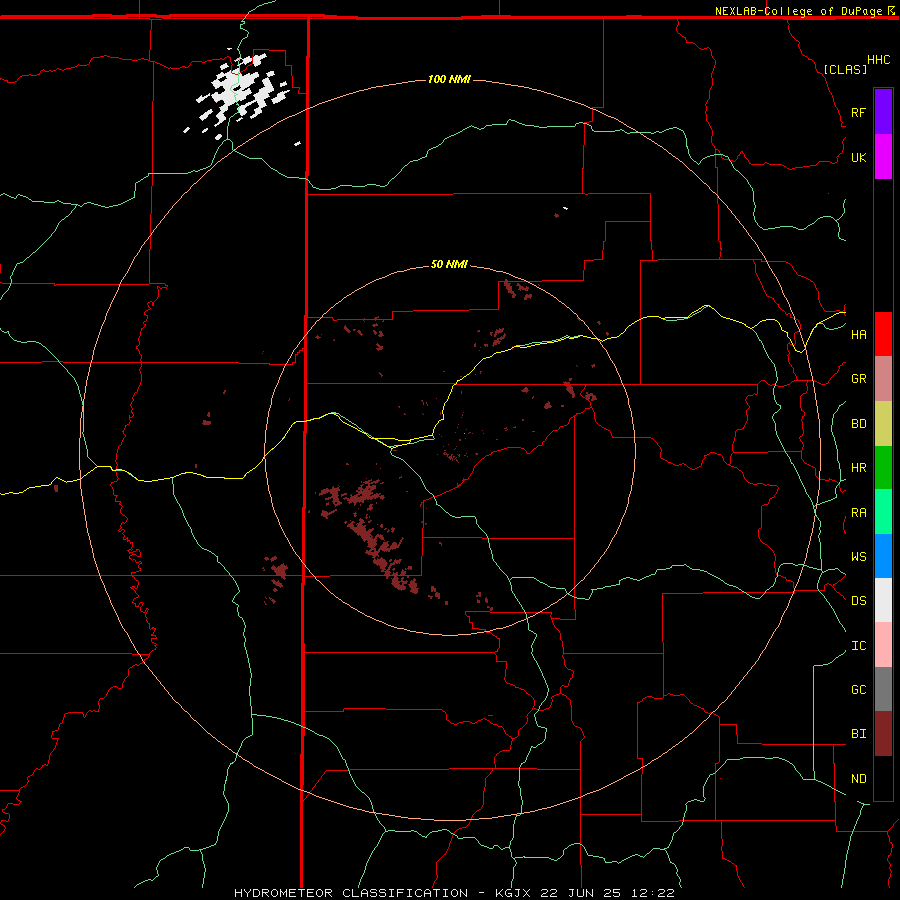Select the GR salmon legend swatch
This screenshot has width=900, height=900.
click(x=883, y=379)
